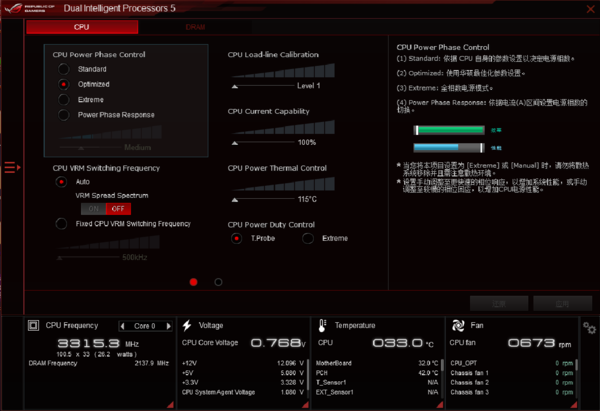
Task: Click the Chassis fan 1 row
Action: (x=512, y=373)
